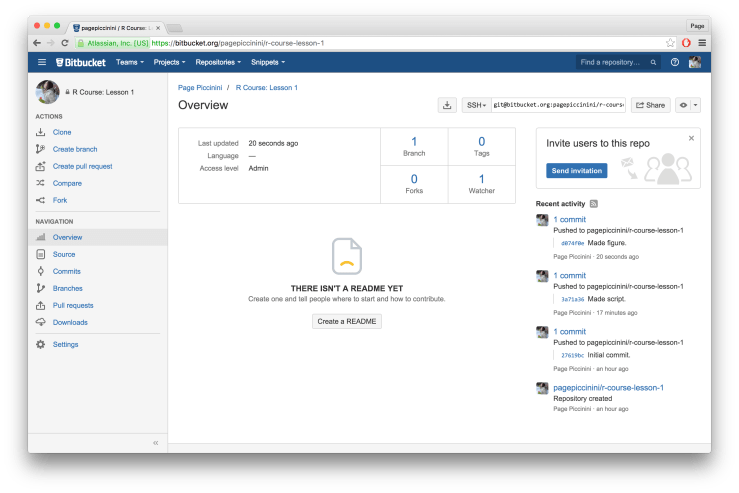Click the Create a README button
The height and width of the screenshot is (493, 739).
[x=348, y=321]
